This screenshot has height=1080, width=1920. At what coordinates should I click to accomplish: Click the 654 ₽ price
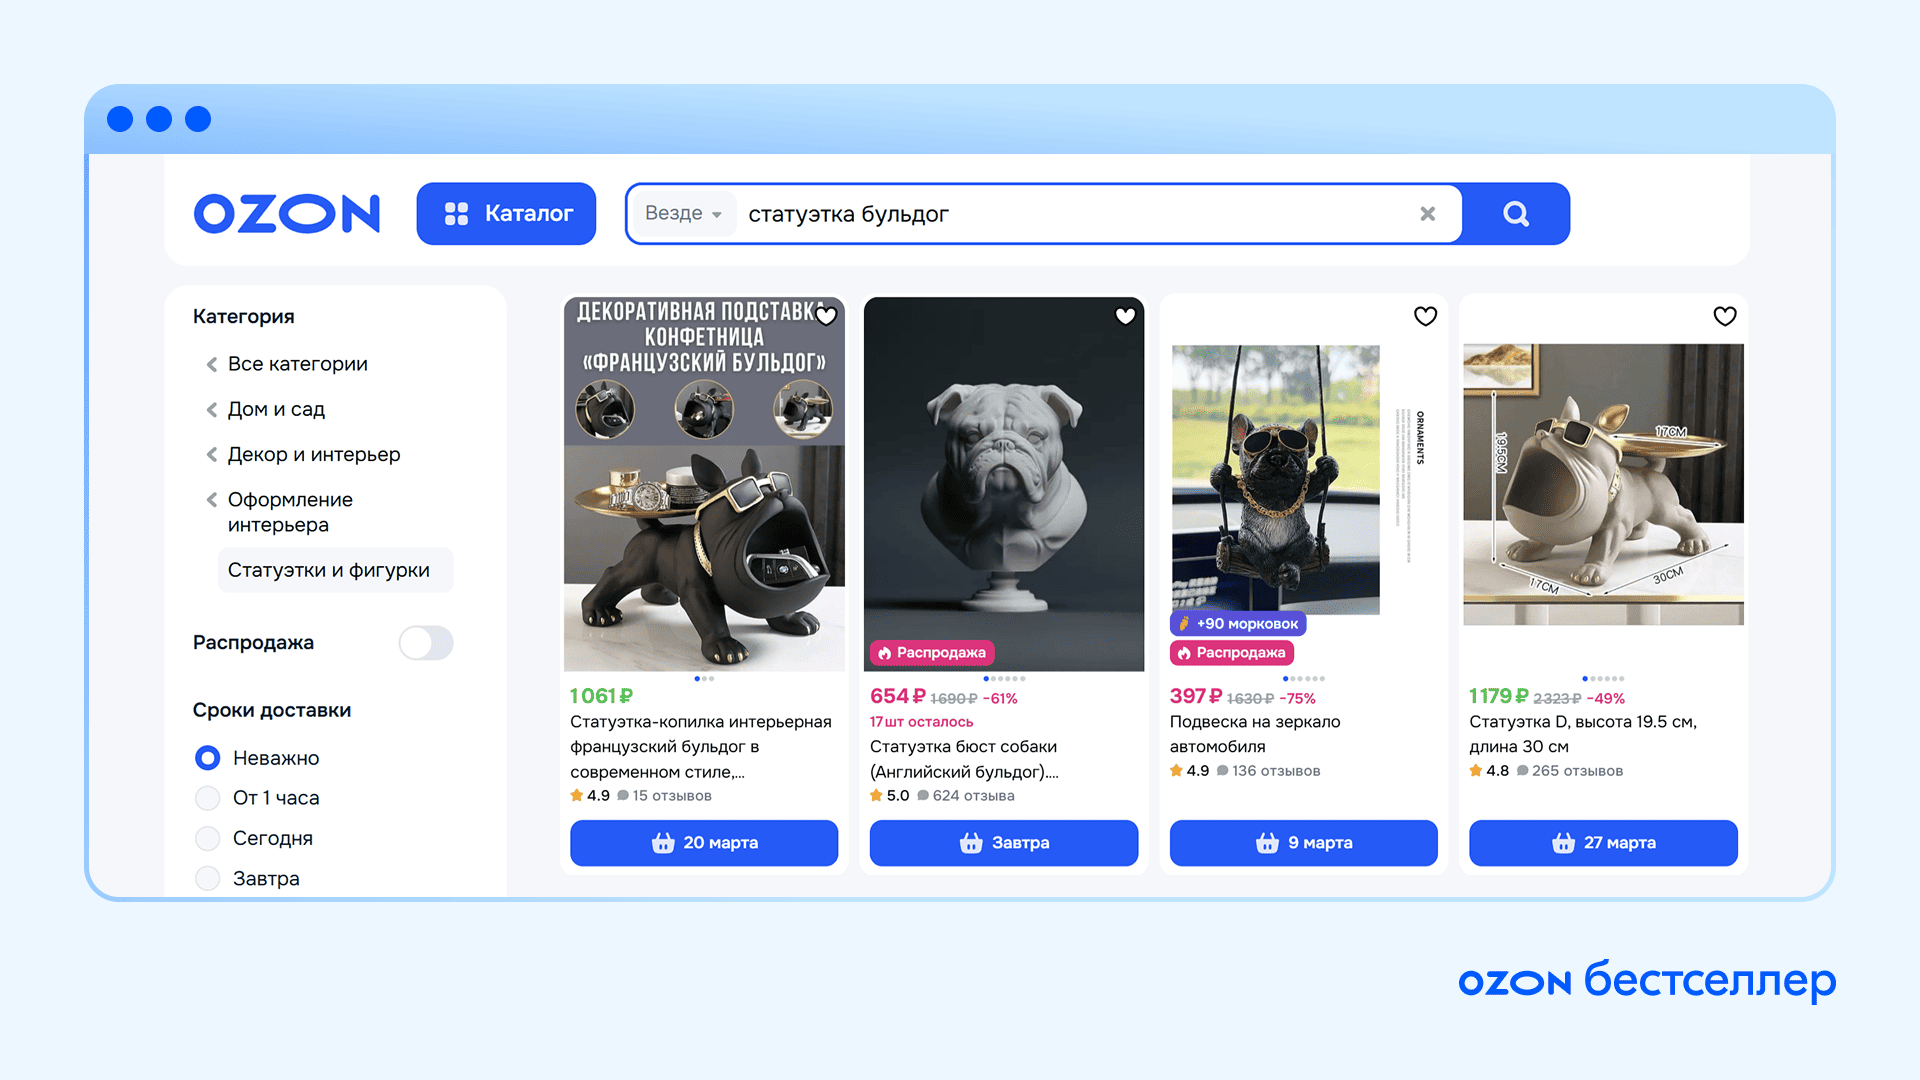point(897,696)
